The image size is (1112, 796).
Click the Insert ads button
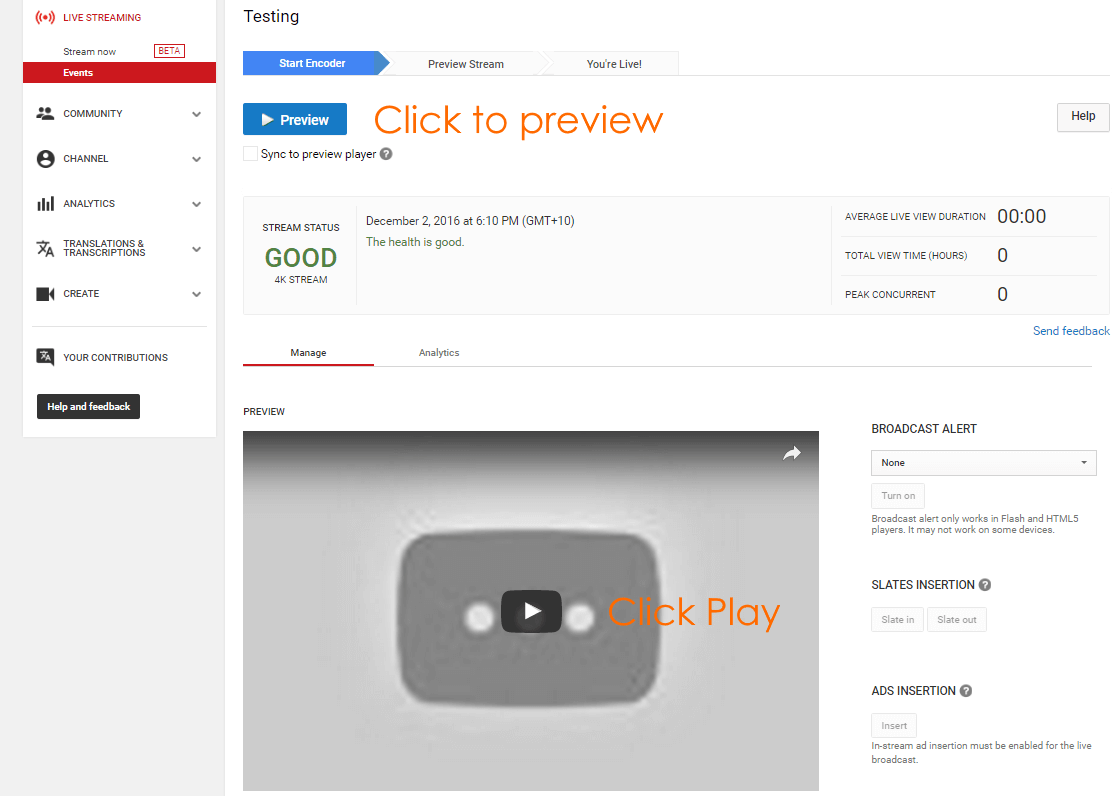click(894, 726)
